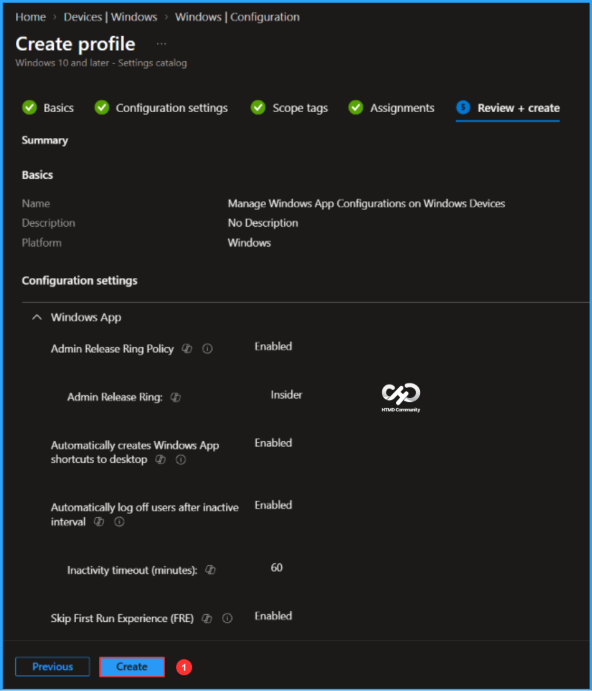Open the ellipsis menu beside Create profile
The width and height of the screenshot is (592, 691).
click(161, 44)
